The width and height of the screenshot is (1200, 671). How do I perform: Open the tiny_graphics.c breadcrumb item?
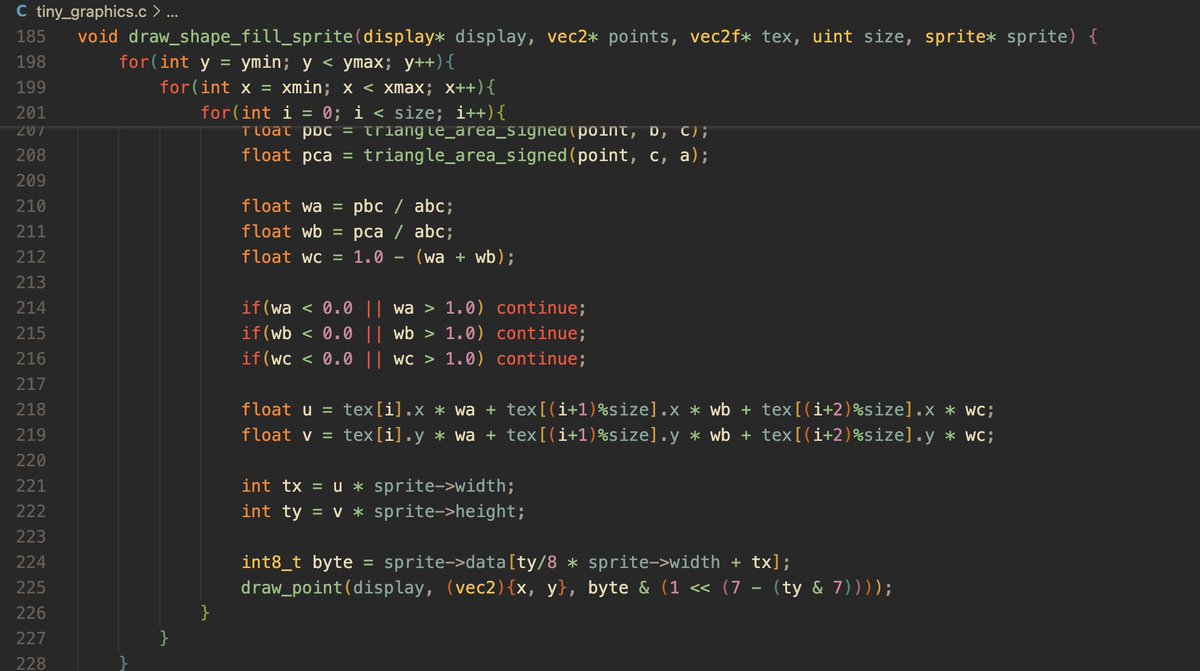(x=91, y=13)
